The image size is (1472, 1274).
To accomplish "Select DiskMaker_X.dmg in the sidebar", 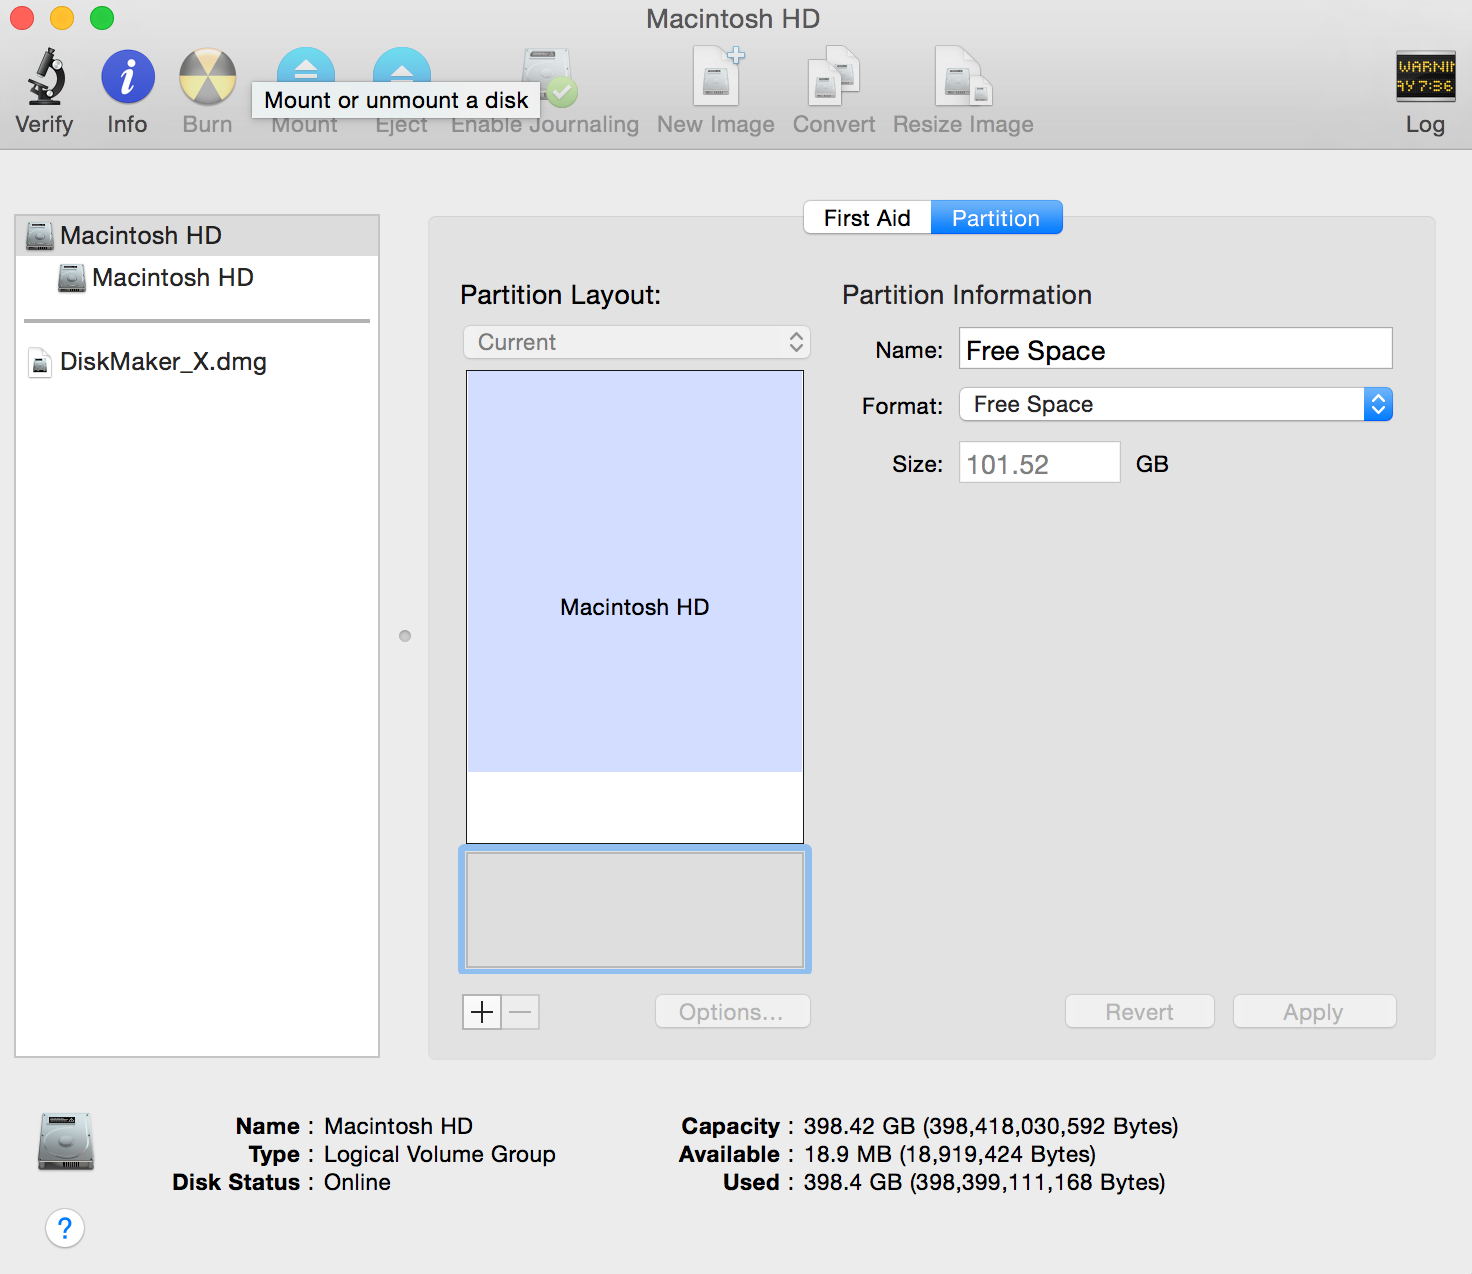I will click(197, 362).
